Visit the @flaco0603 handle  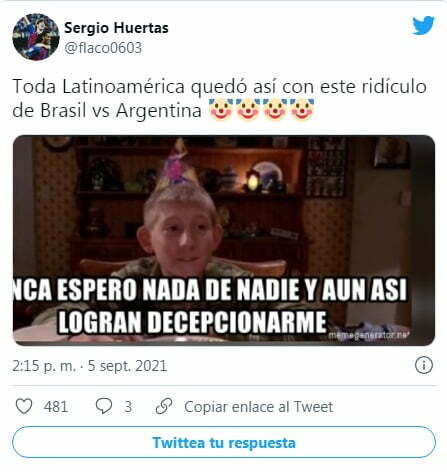pos(103,48)
